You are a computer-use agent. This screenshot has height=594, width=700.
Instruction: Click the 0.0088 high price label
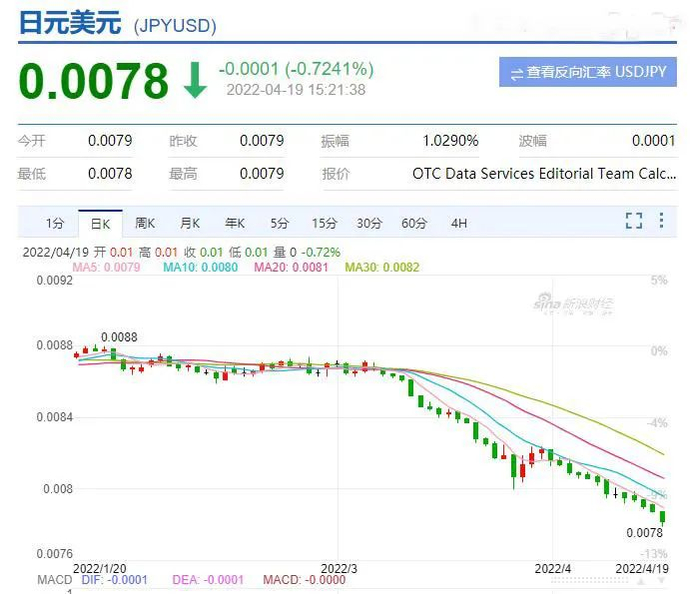tap(119, 337)
